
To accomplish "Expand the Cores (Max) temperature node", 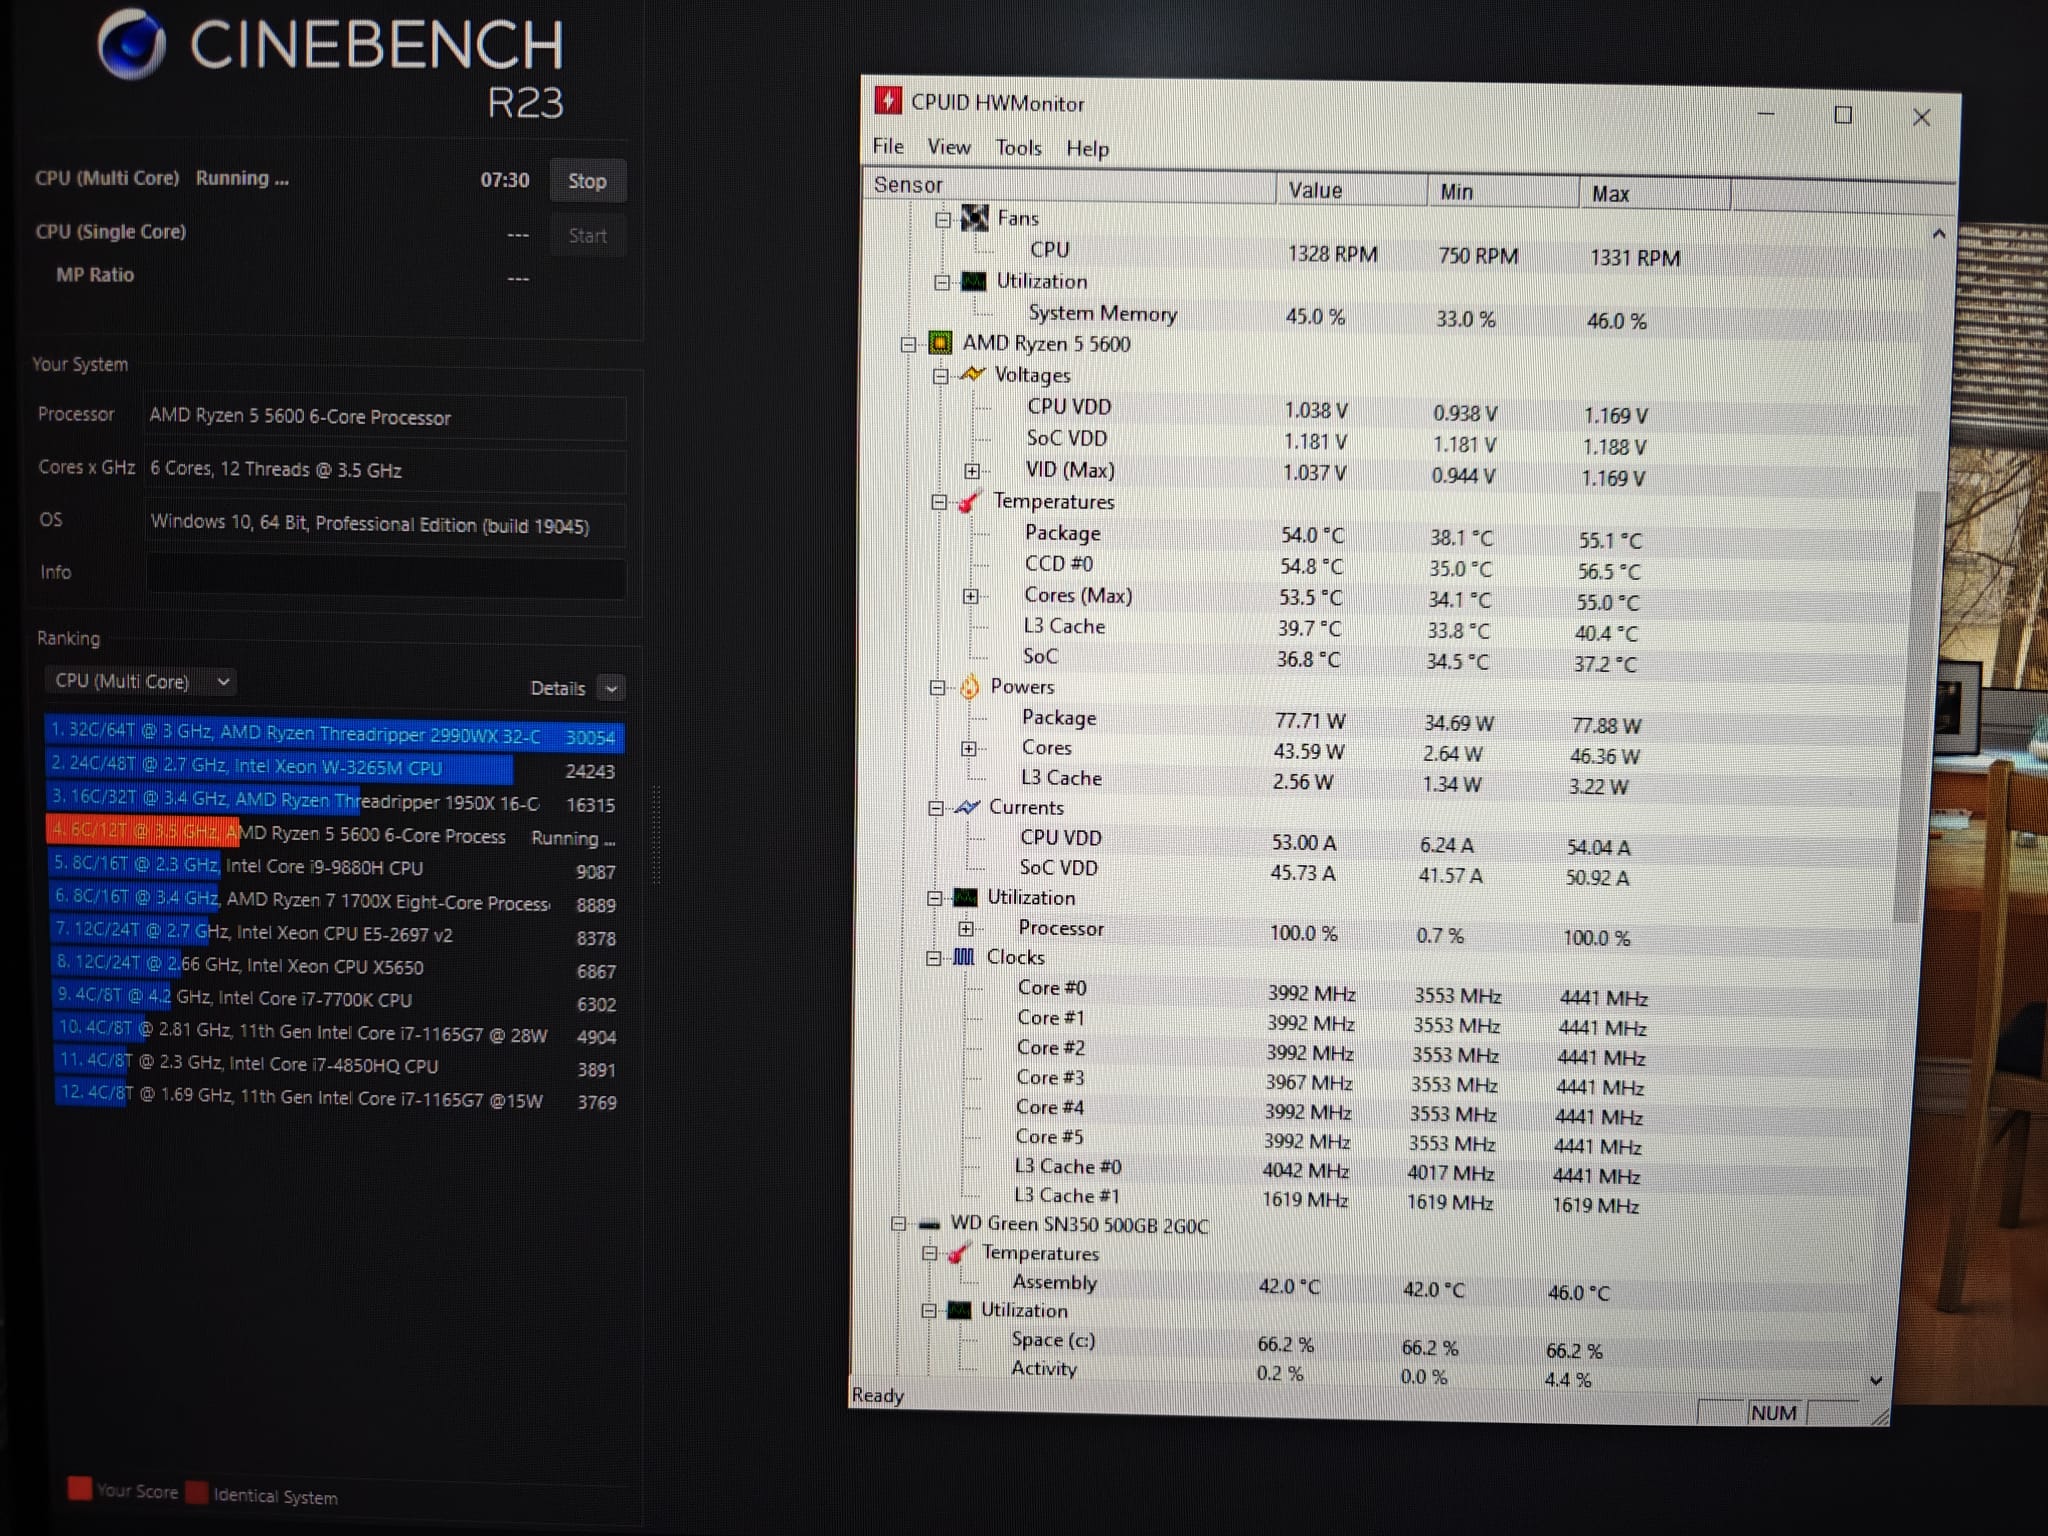I will [970, 596].
